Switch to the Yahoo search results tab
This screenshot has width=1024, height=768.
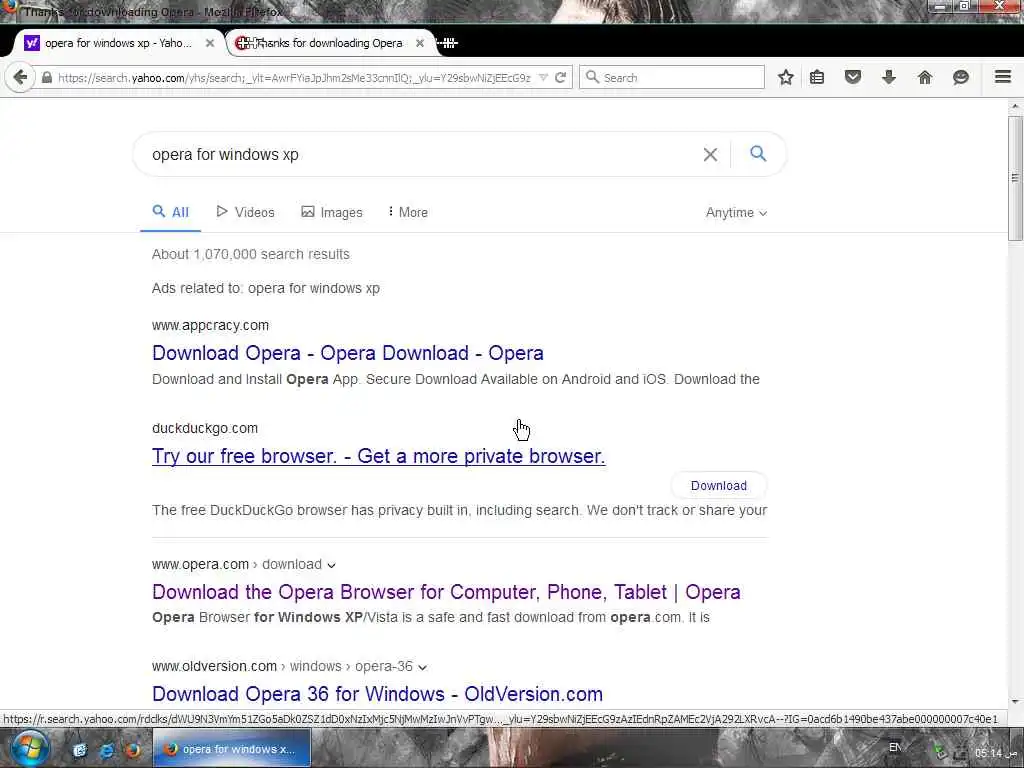tap(117, 43)
